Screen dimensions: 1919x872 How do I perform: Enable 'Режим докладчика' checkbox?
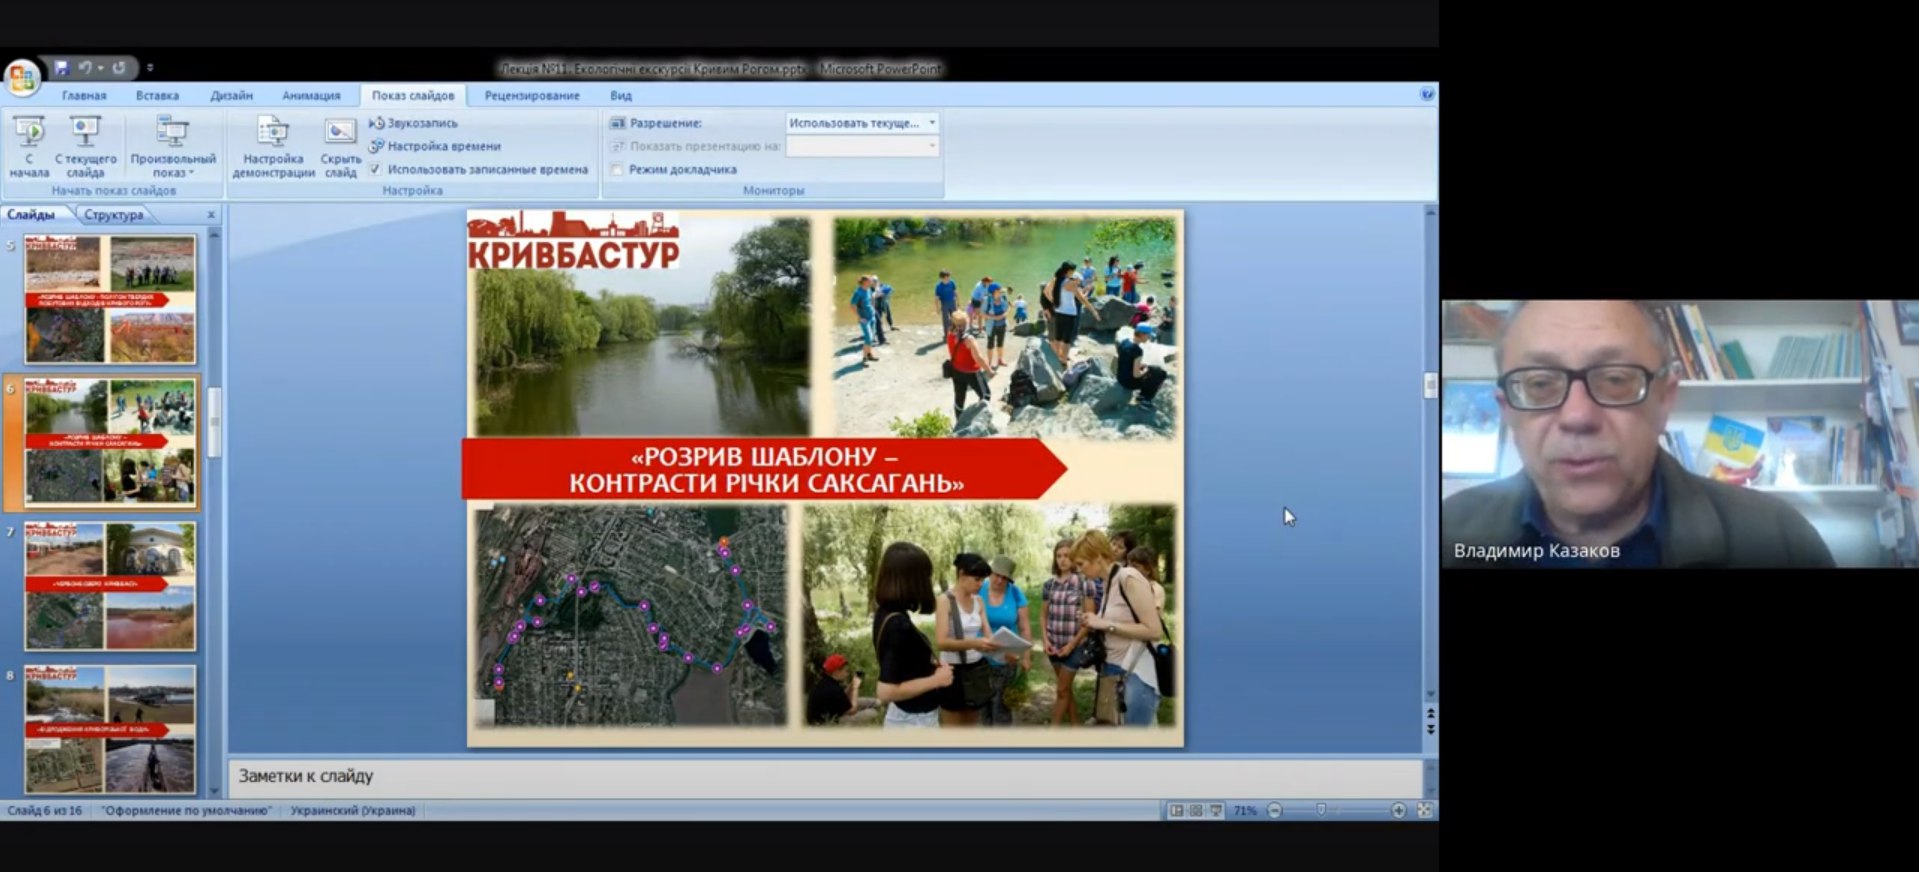616,169
